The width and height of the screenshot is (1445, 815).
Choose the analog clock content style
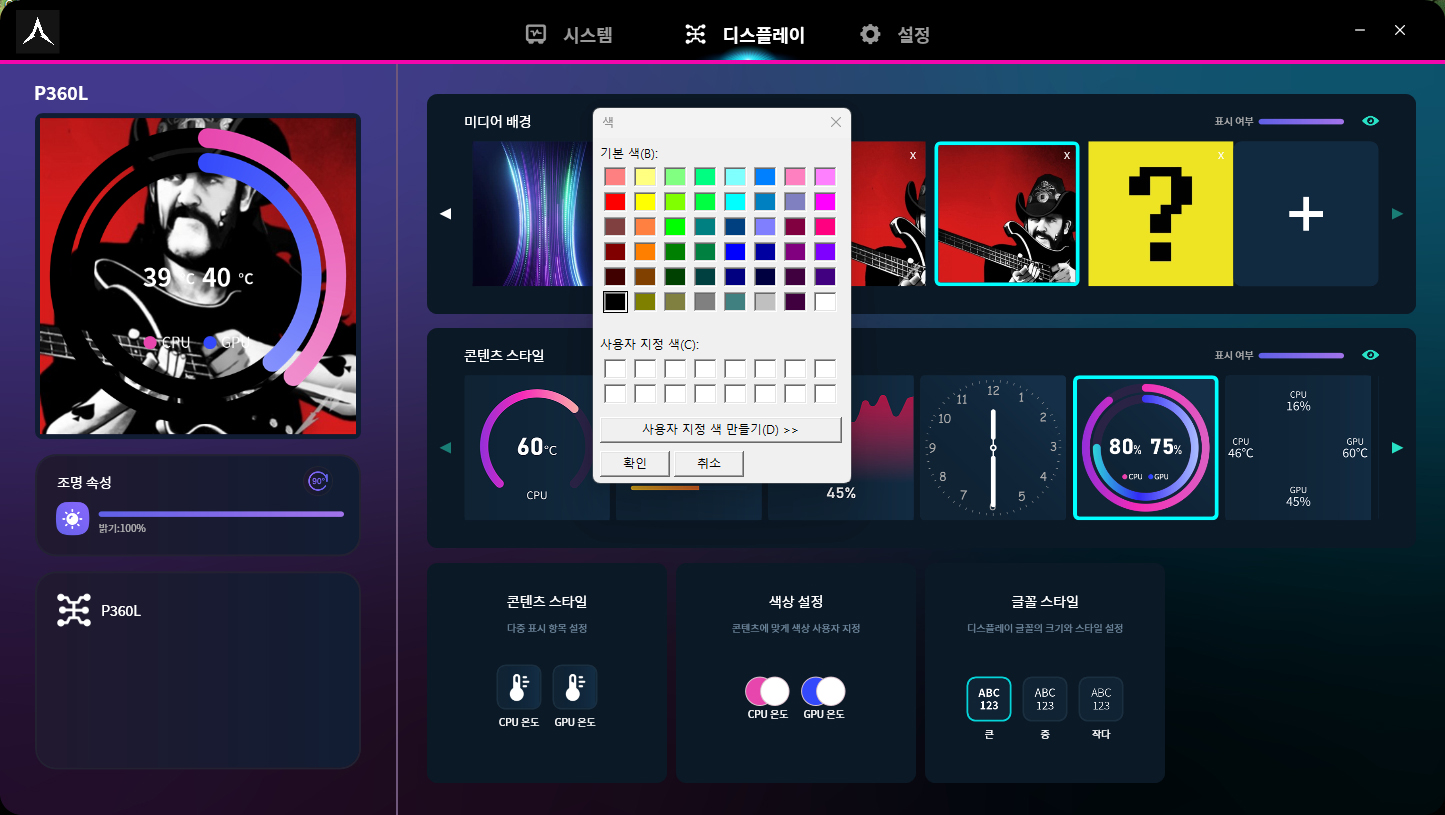[x=993, y=447]
